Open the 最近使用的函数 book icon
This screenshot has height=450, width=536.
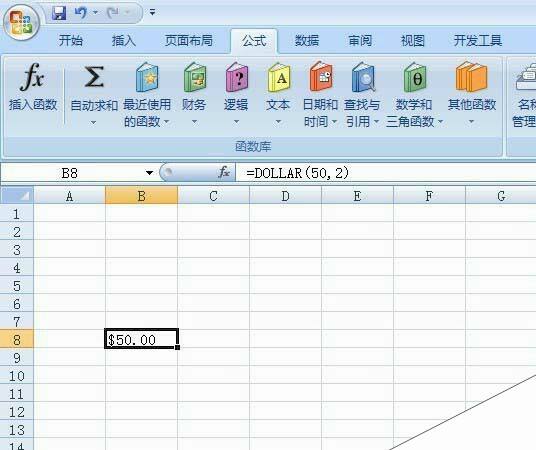[x=147, y=77]
